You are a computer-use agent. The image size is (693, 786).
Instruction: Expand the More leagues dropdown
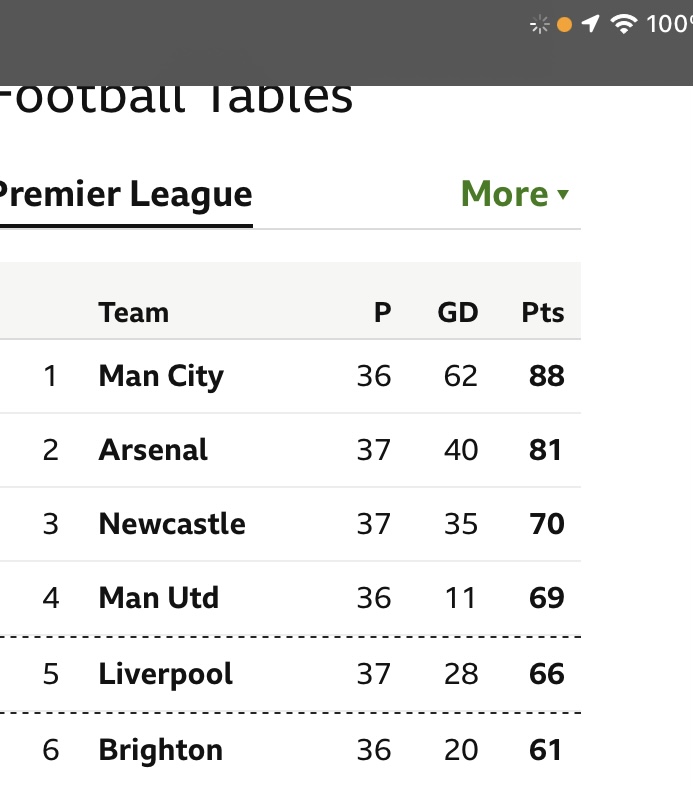514,193
